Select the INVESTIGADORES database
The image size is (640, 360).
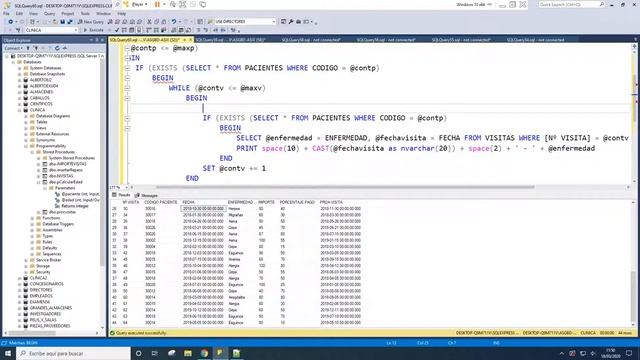tap(45, 314)
